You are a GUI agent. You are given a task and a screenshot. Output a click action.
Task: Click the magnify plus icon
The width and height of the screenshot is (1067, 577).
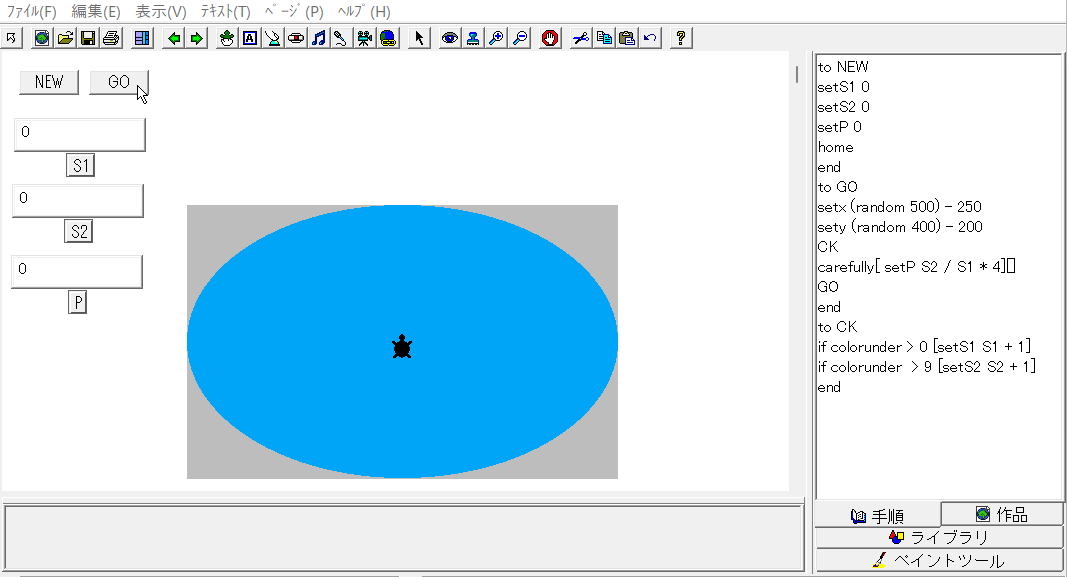coord(497,38)
